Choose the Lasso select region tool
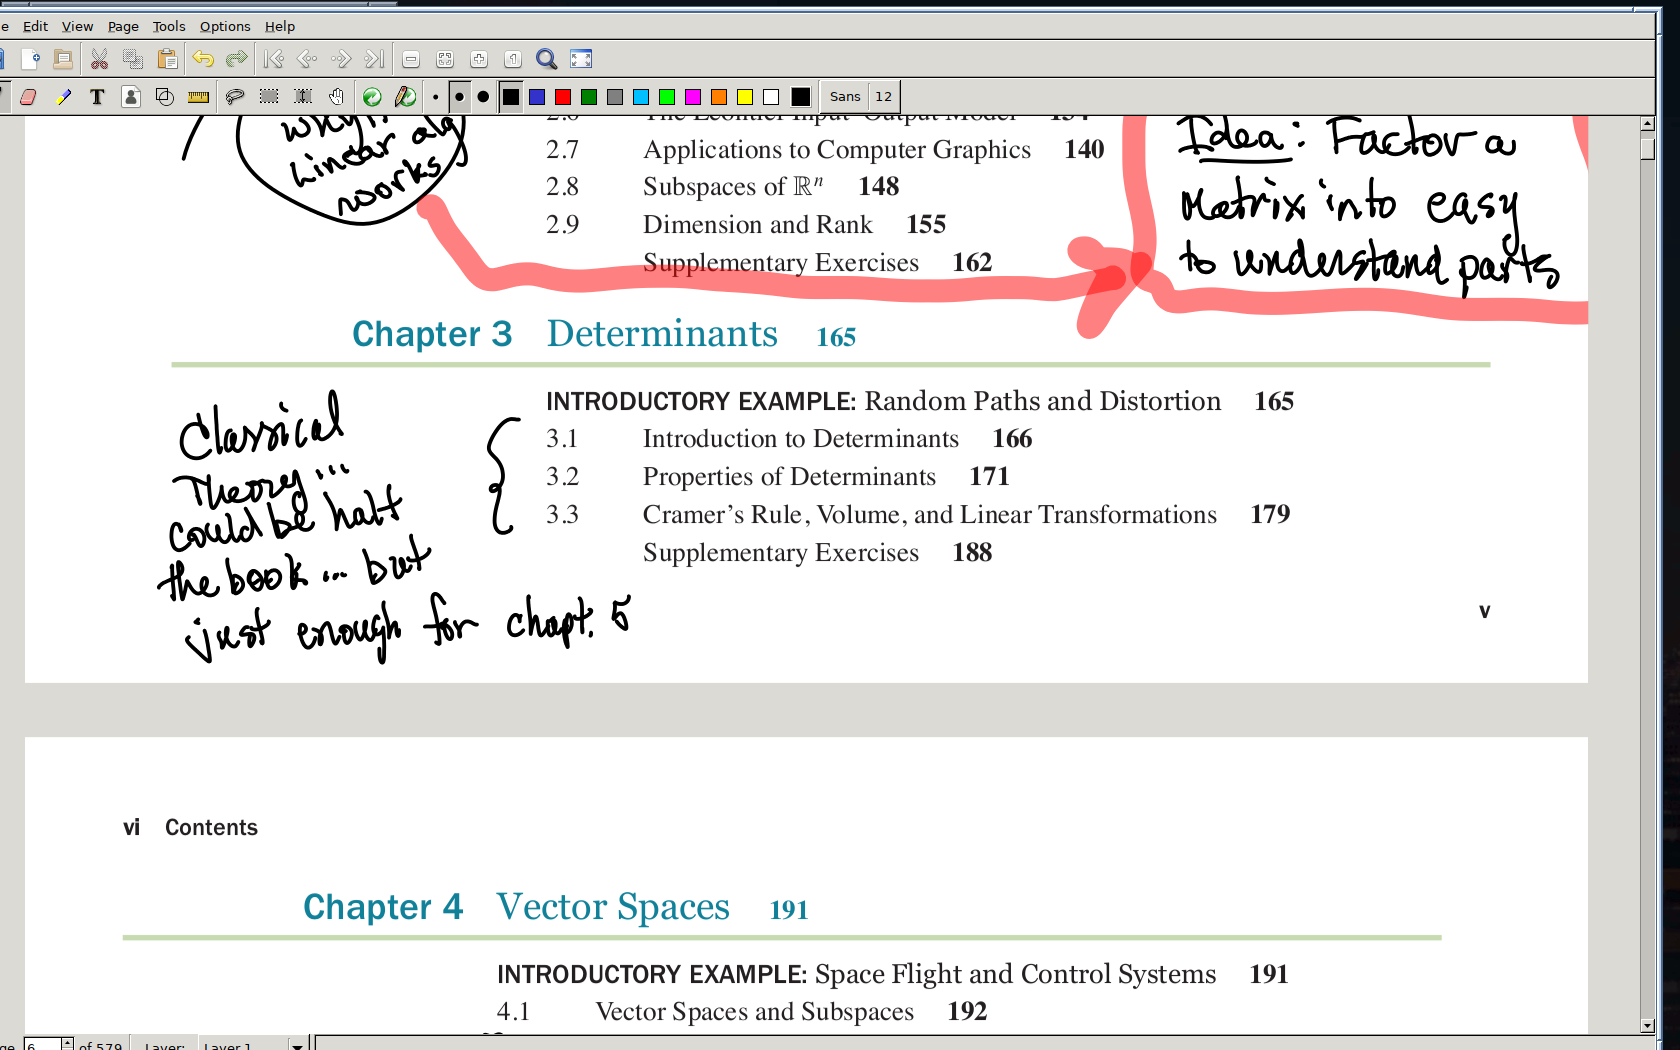 point(235,97)
